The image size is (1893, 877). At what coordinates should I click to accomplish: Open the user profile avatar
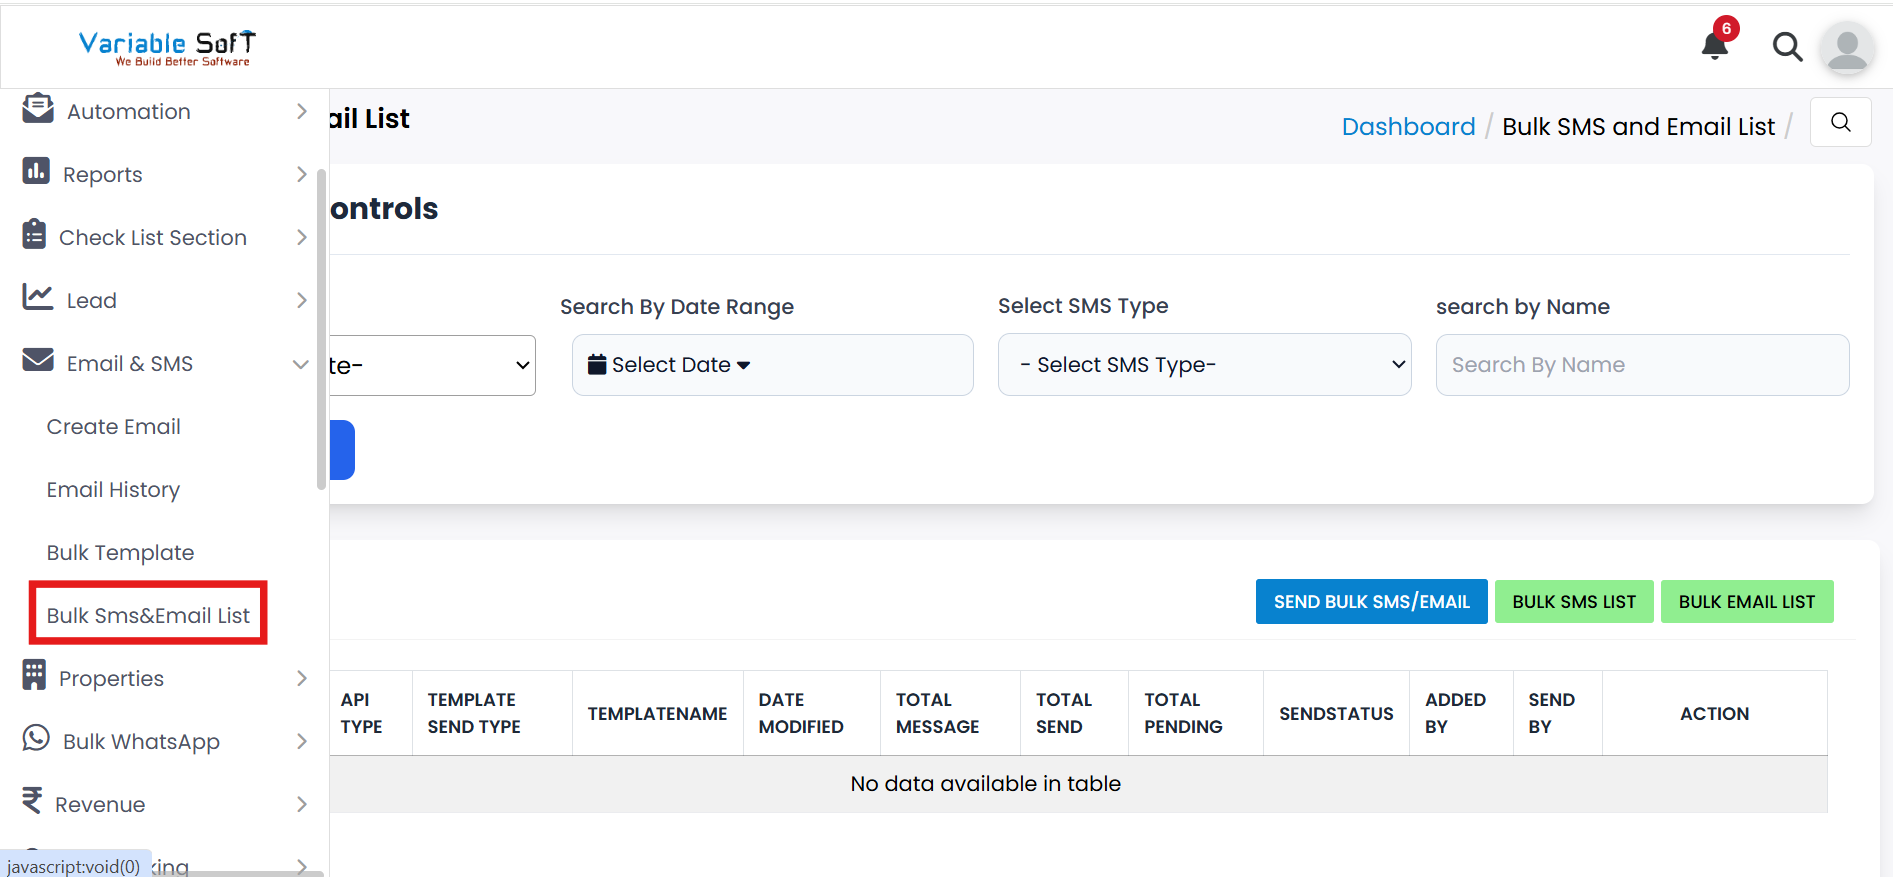point(1846,48)
